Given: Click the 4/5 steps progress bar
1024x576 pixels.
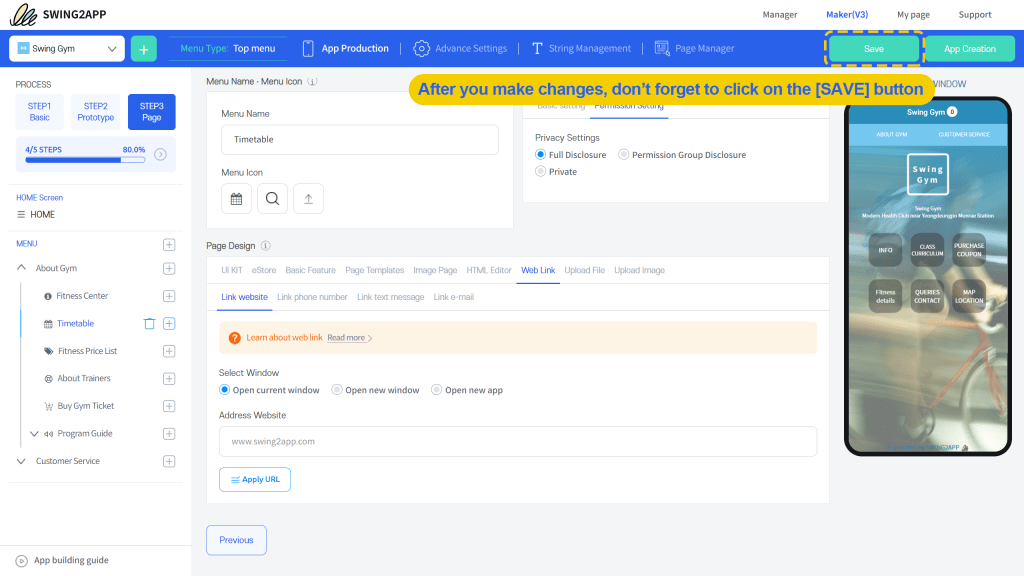Looking at the screenshot, I should (85, 159).
